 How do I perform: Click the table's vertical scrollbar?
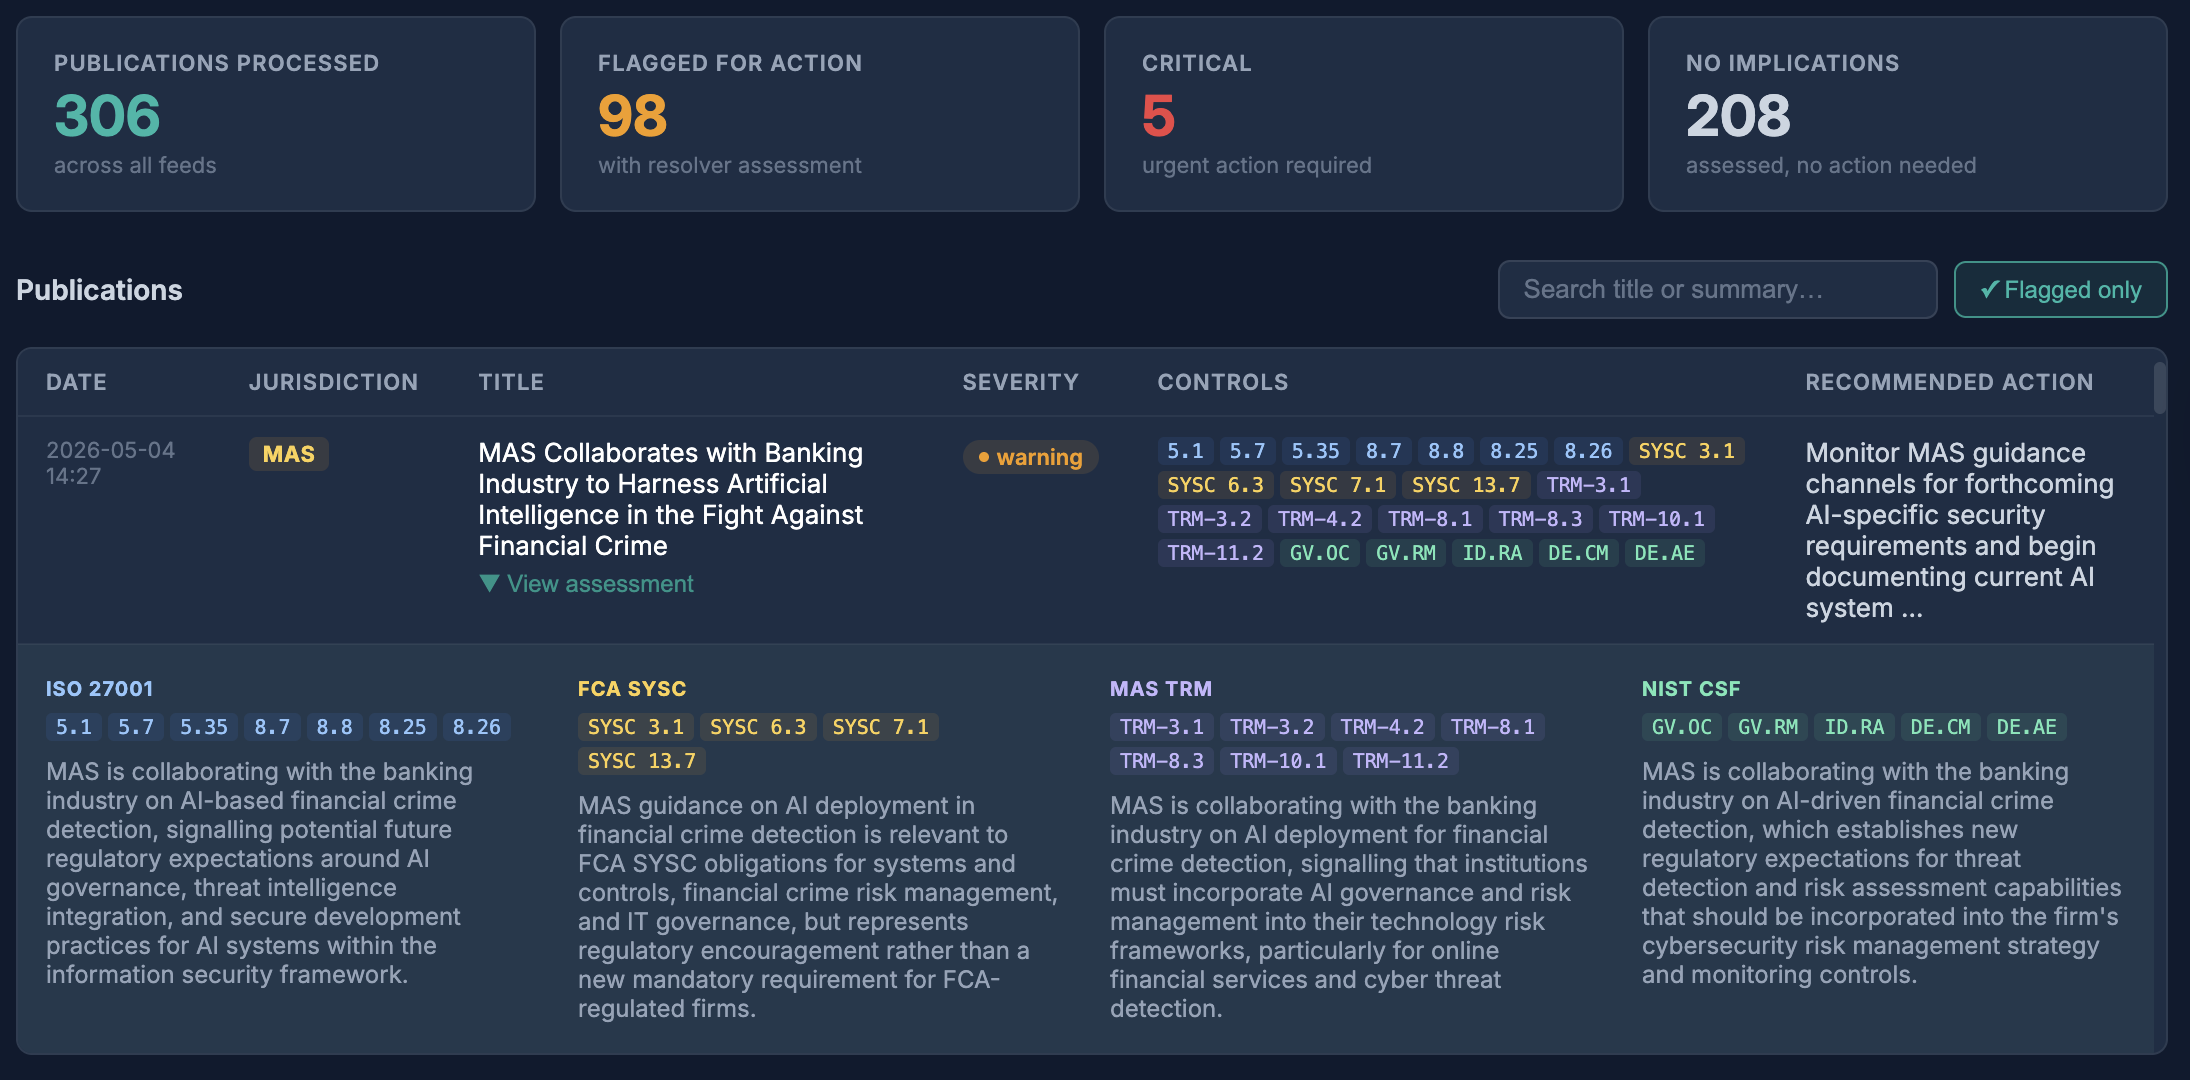(2160, 388)
